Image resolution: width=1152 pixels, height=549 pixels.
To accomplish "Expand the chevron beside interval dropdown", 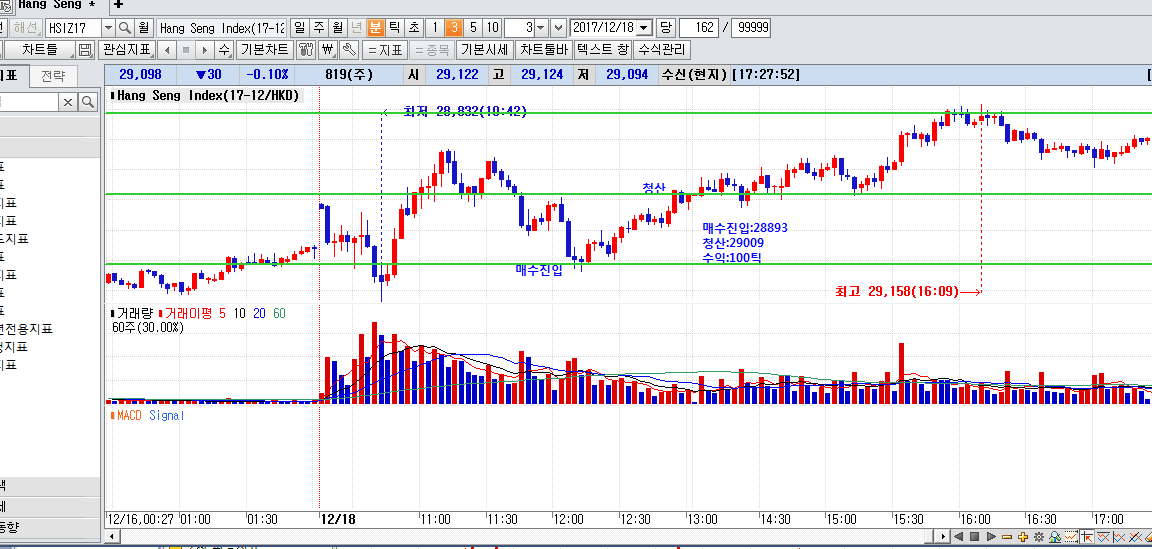I will pyautogui.click(x=558, y=28).
